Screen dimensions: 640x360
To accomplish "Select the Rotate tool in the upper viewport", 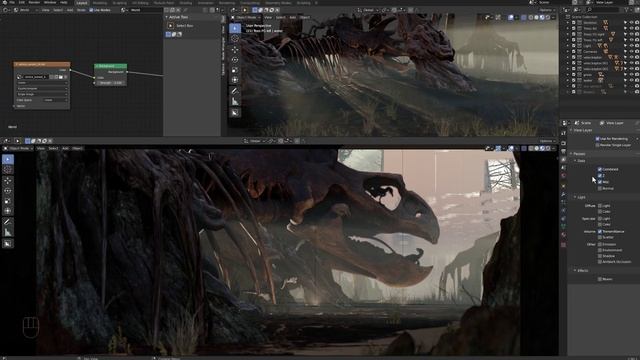I will (235, 60).
